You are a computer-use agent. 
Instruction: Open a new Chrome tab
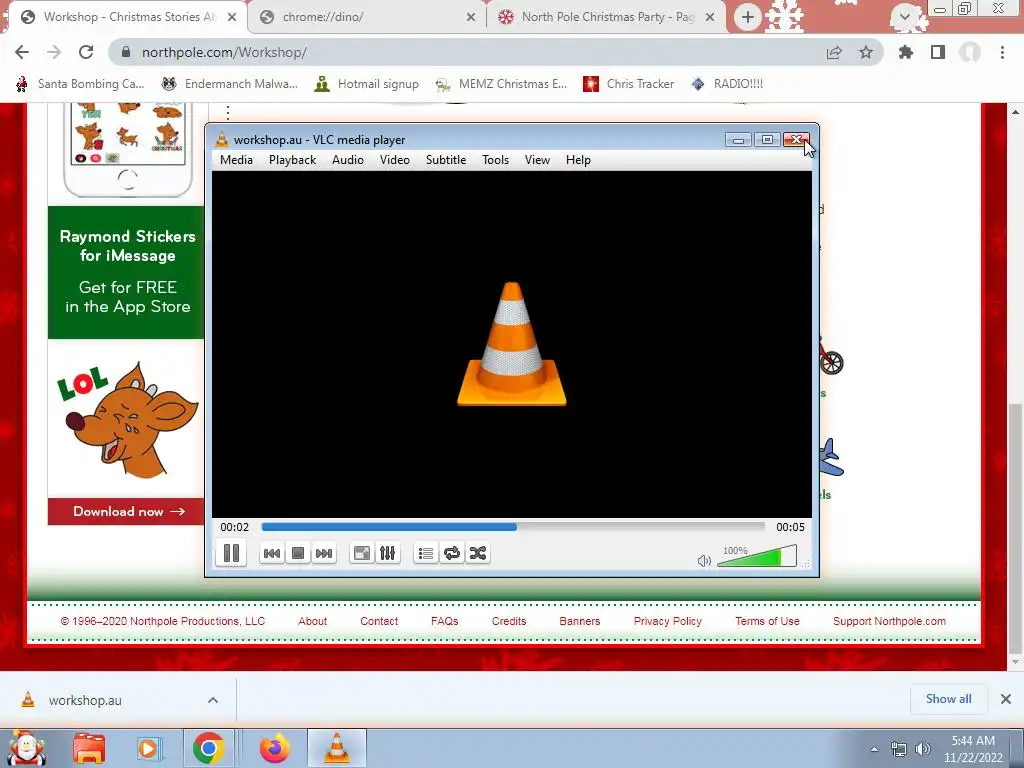point(748,17)
